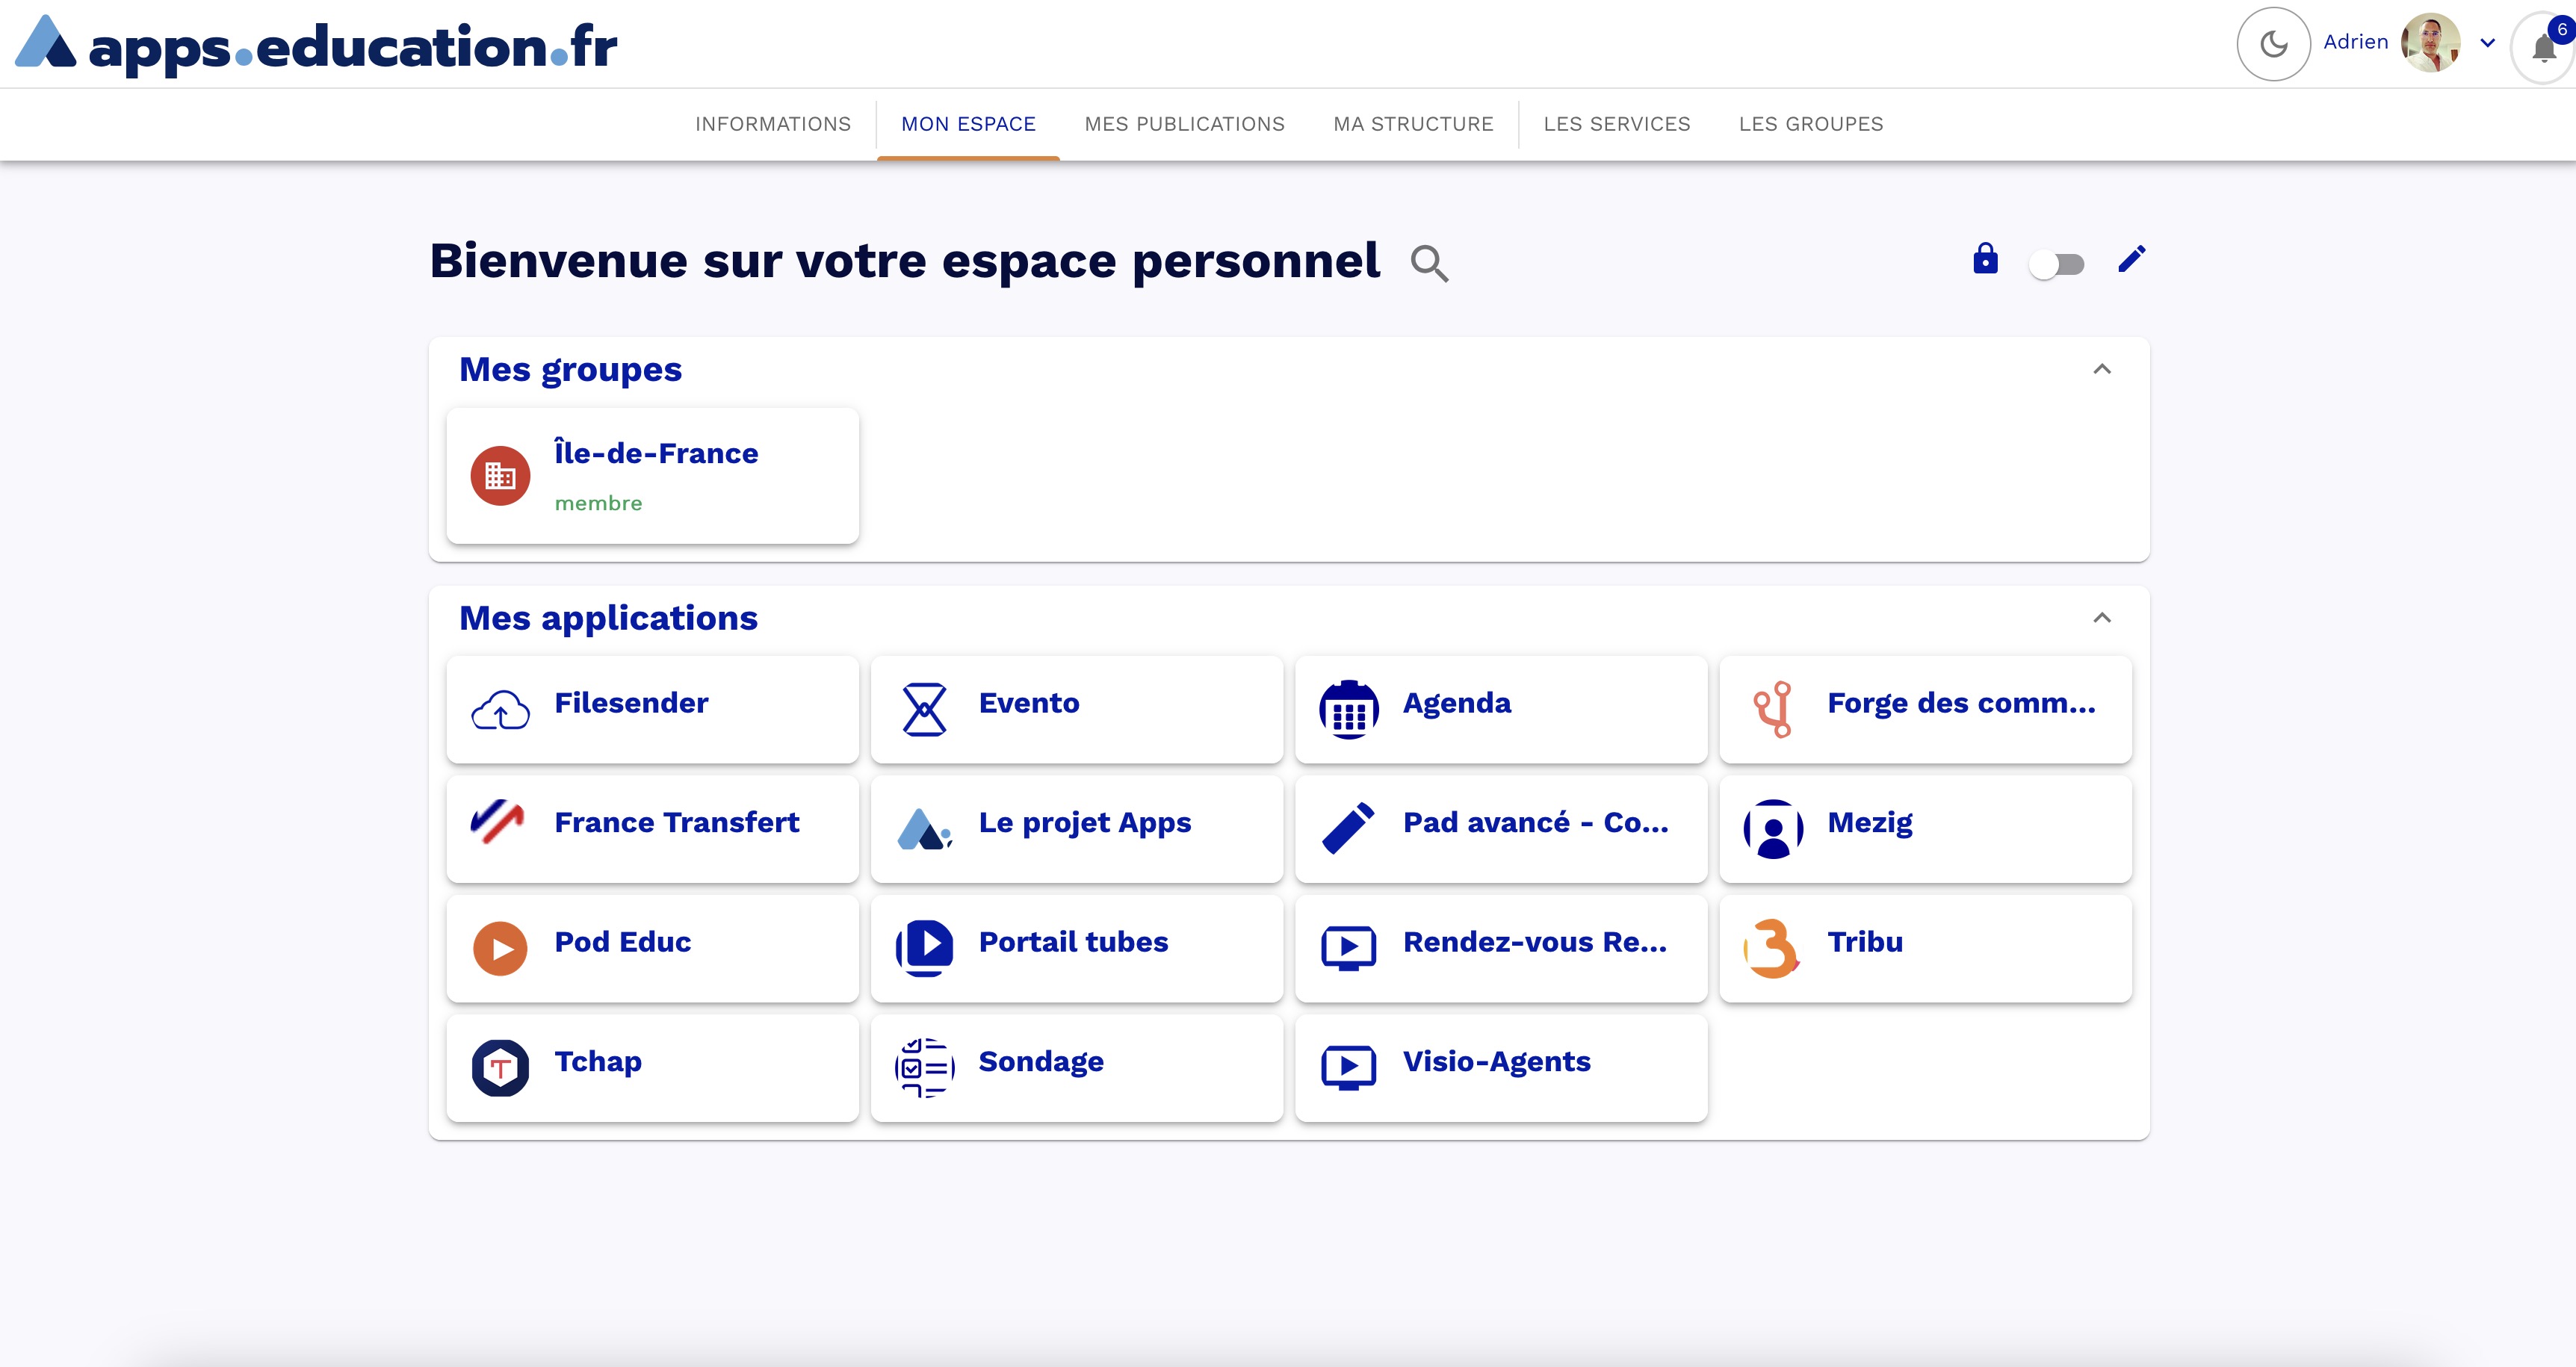Screen dimensions: 2576x1367
Task: Click the Tchap hexagon icon
Action: pos(500,1068)
